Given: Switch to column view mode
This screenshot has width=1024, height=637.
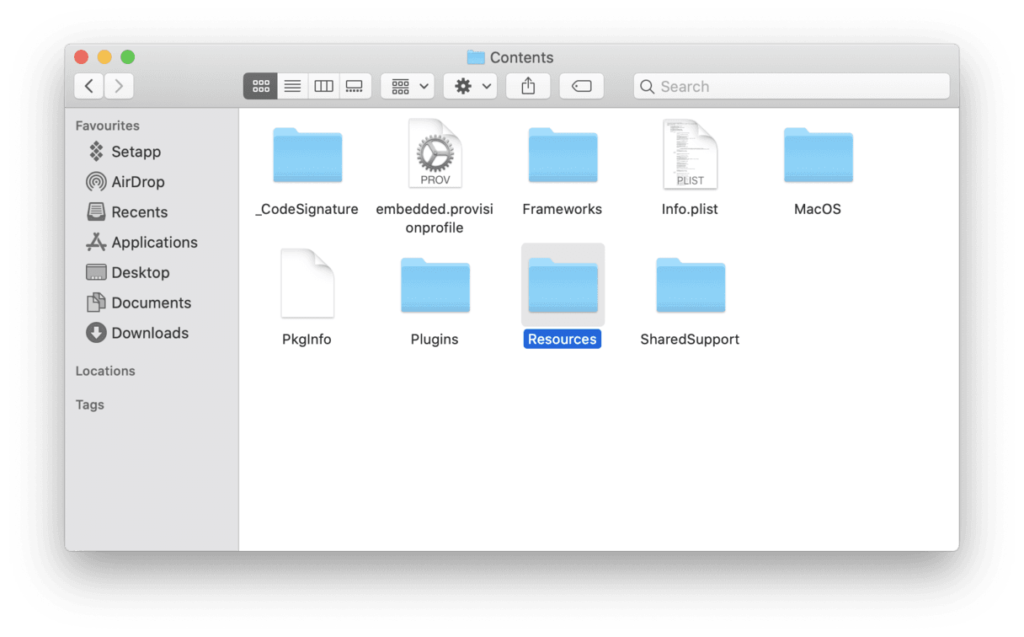Looking at the screenshot, I should point(324,86).
